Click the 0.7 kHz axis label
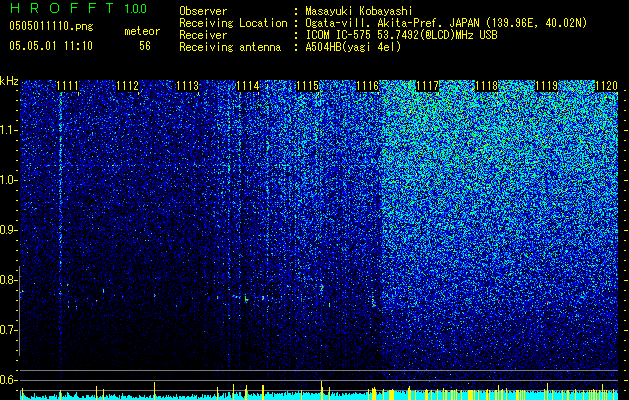 pos(9,330)
